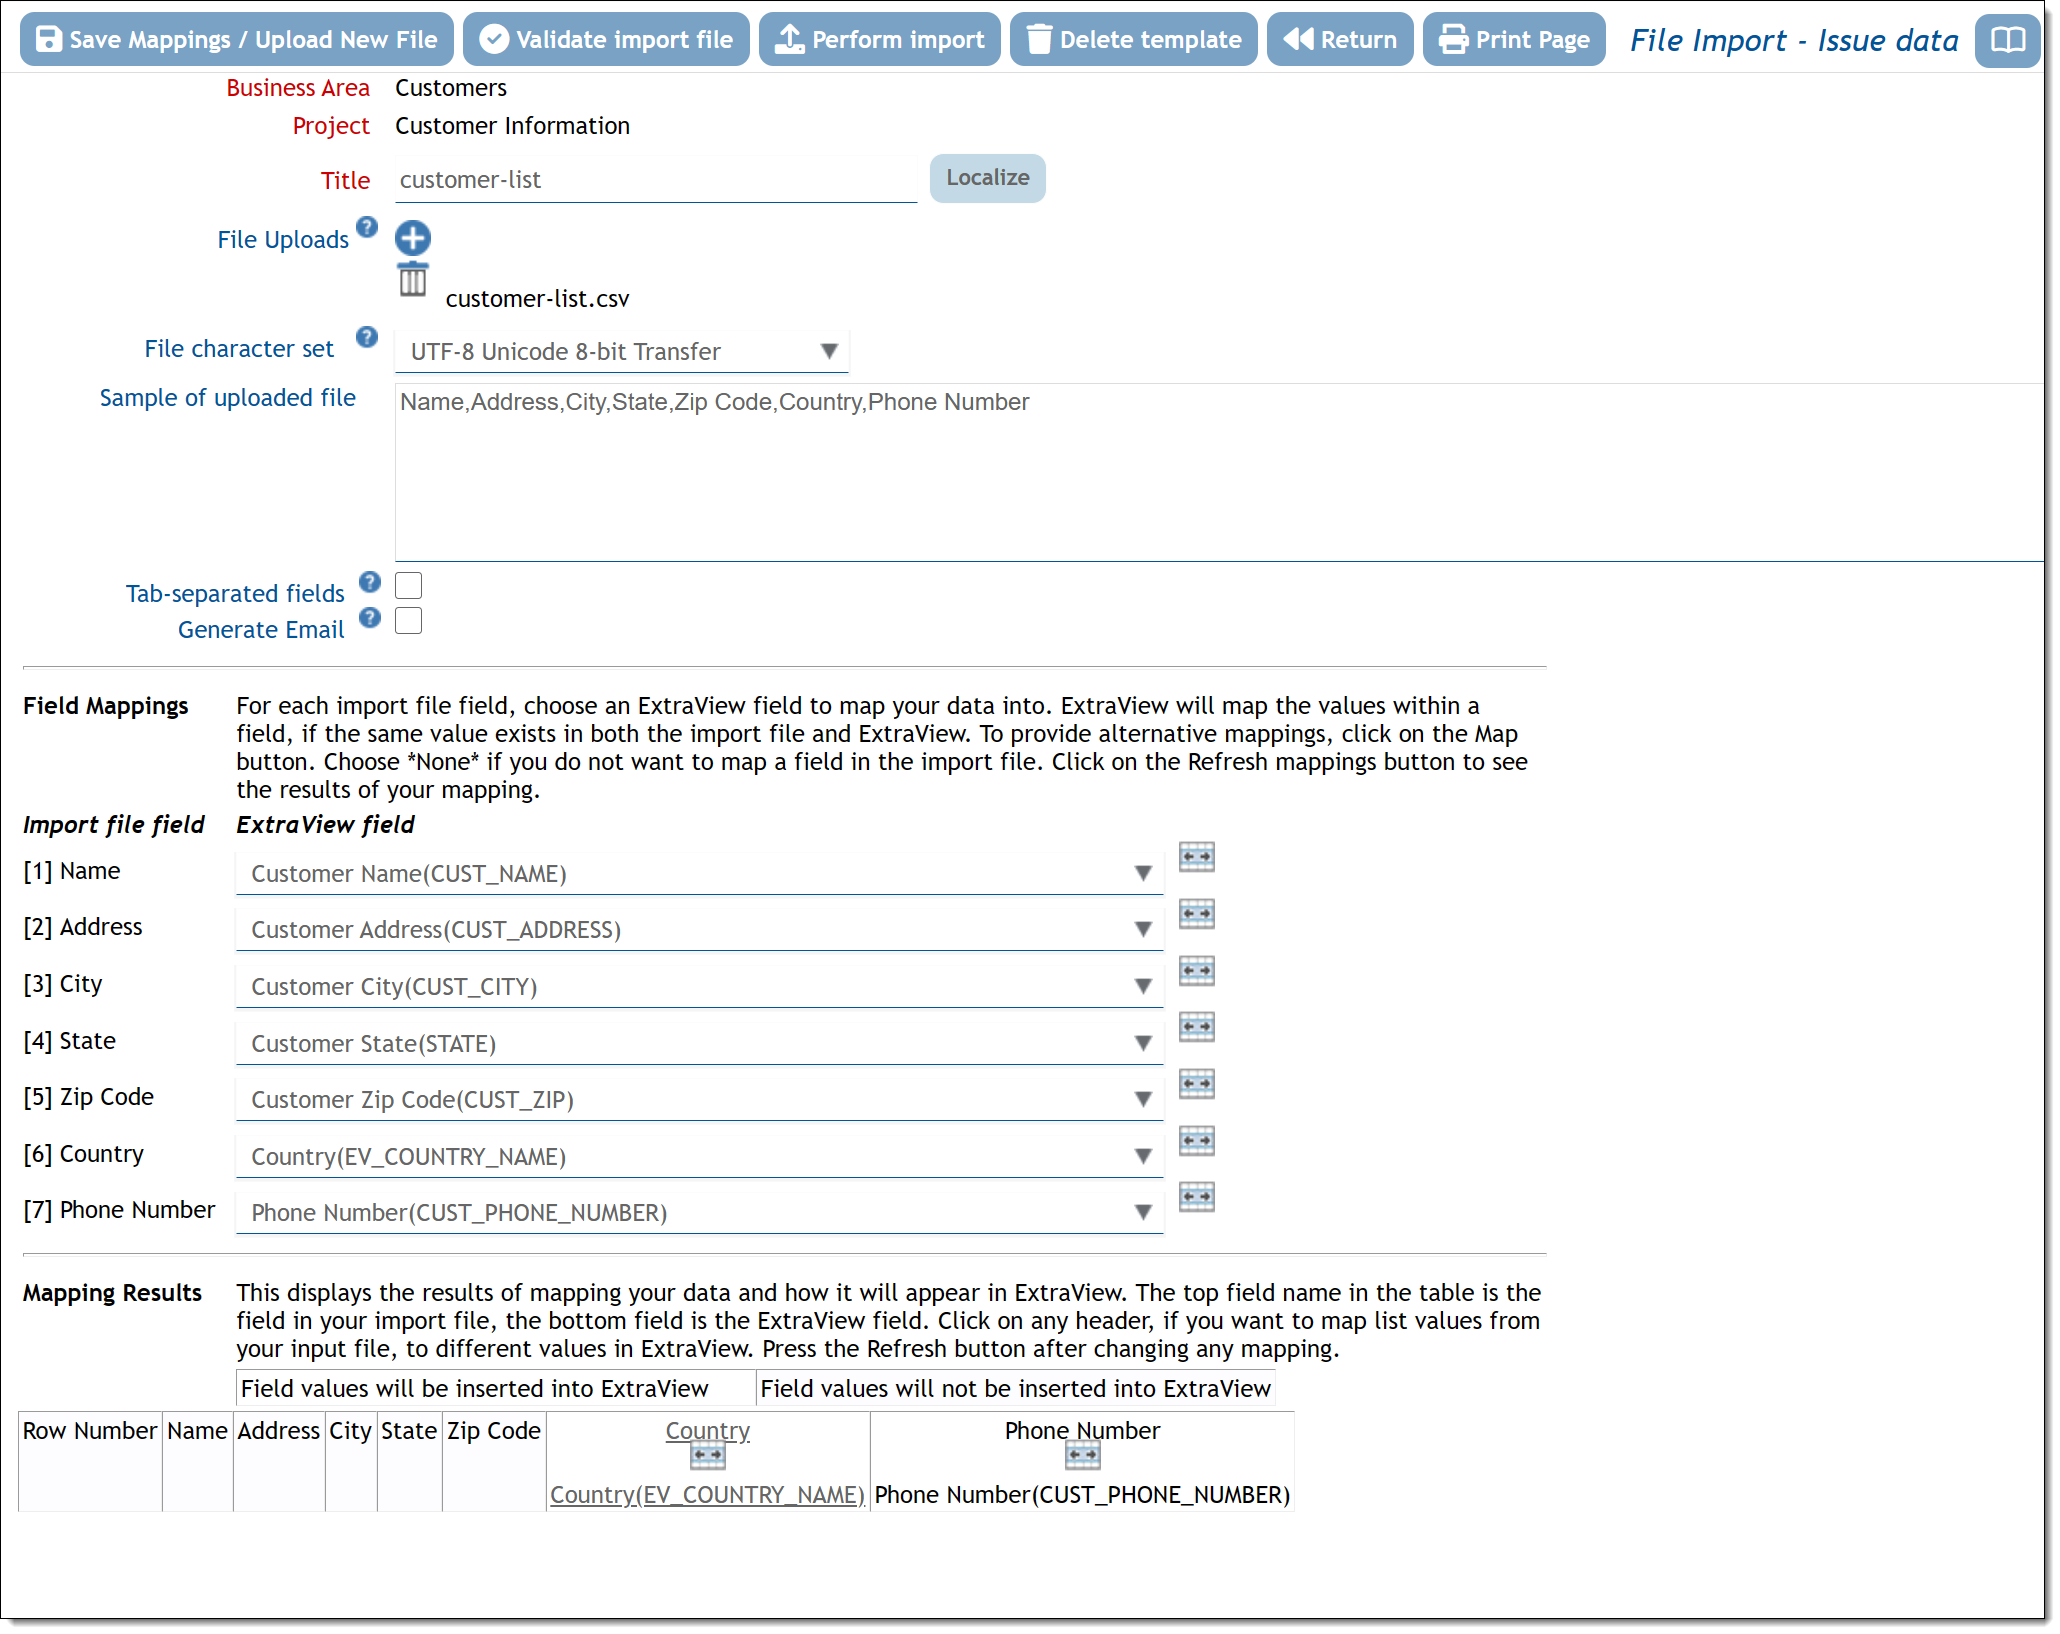Click the Map icon for Zip Code row
The image size is (2060, 1634).
tap(1196, 1084)
